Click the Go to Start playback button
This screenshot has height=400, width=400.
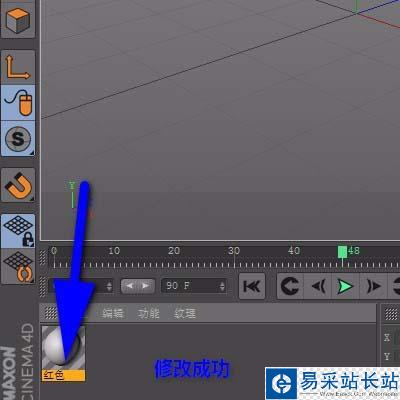(252, 286)
